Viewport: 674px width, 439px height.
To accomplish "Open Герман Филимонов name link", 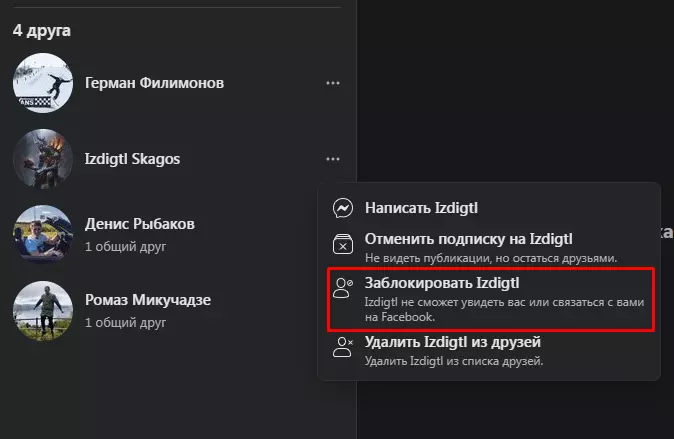I will coord(154,83).
